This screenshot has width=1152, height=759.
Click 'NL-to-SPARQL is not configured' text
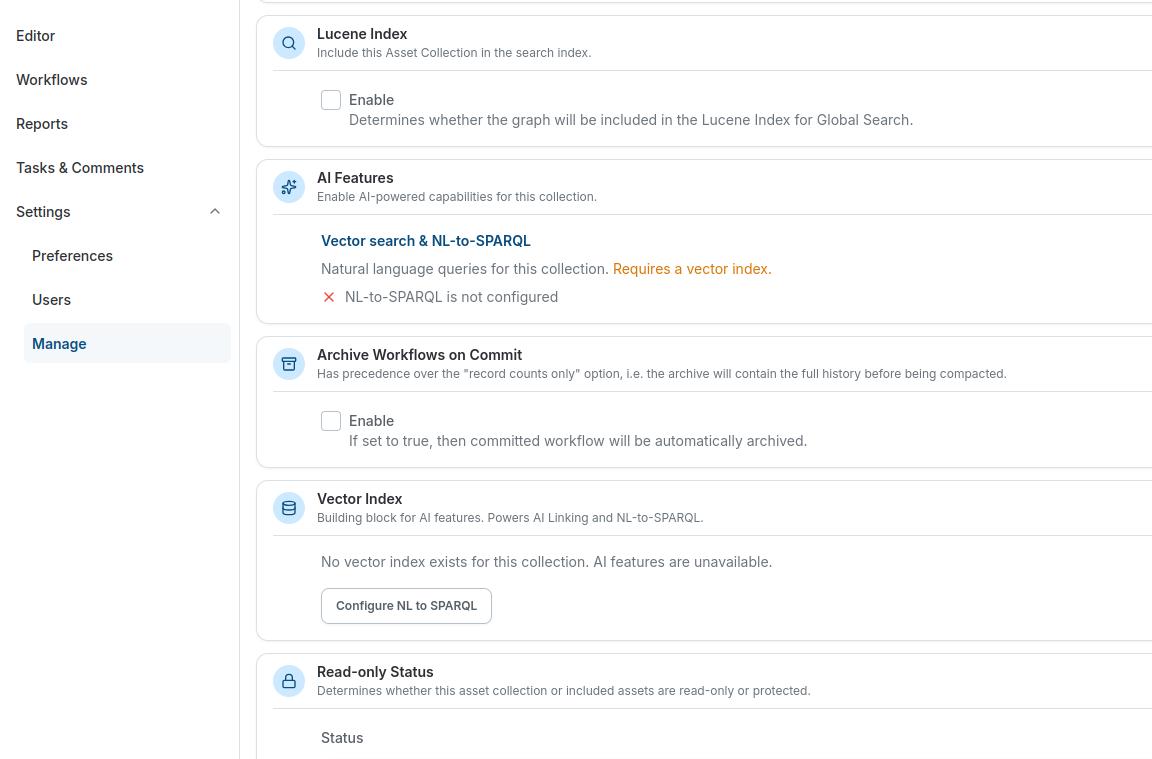(x=451, y=297)
